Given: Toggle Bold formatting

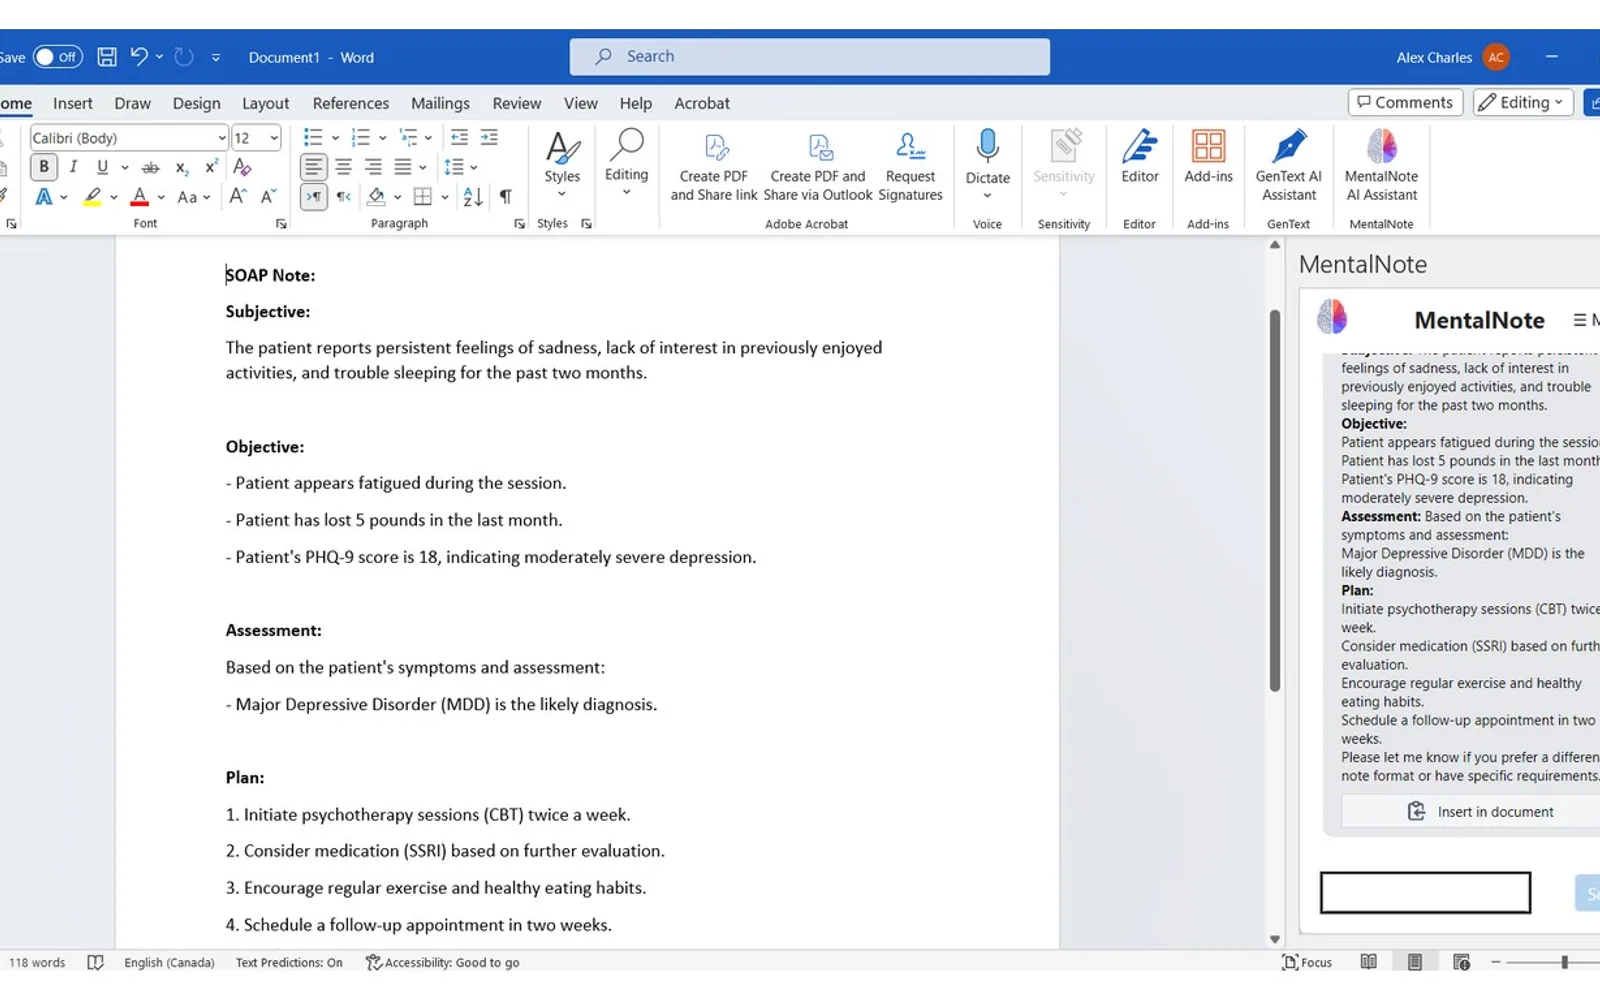Looking at the screenshot, I should (x=44, y=167).
